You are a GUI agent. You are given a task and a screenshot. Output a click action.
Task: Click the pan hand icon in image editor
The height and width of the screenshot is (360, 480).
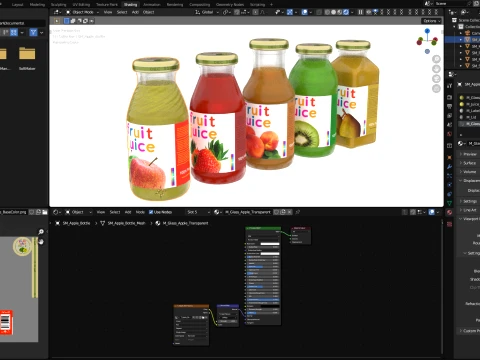(41, 242)
